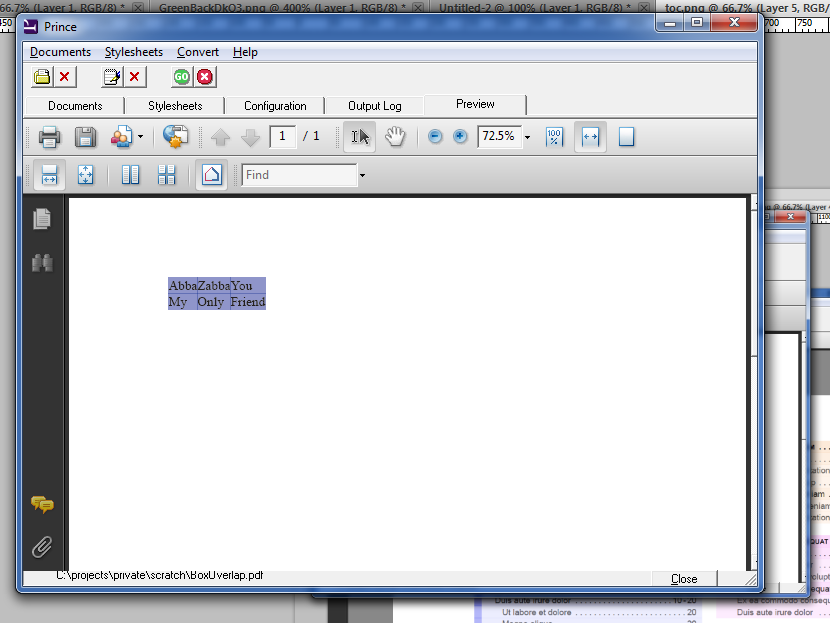
Task: Click the red stop conversion icon
Action: 205,77
